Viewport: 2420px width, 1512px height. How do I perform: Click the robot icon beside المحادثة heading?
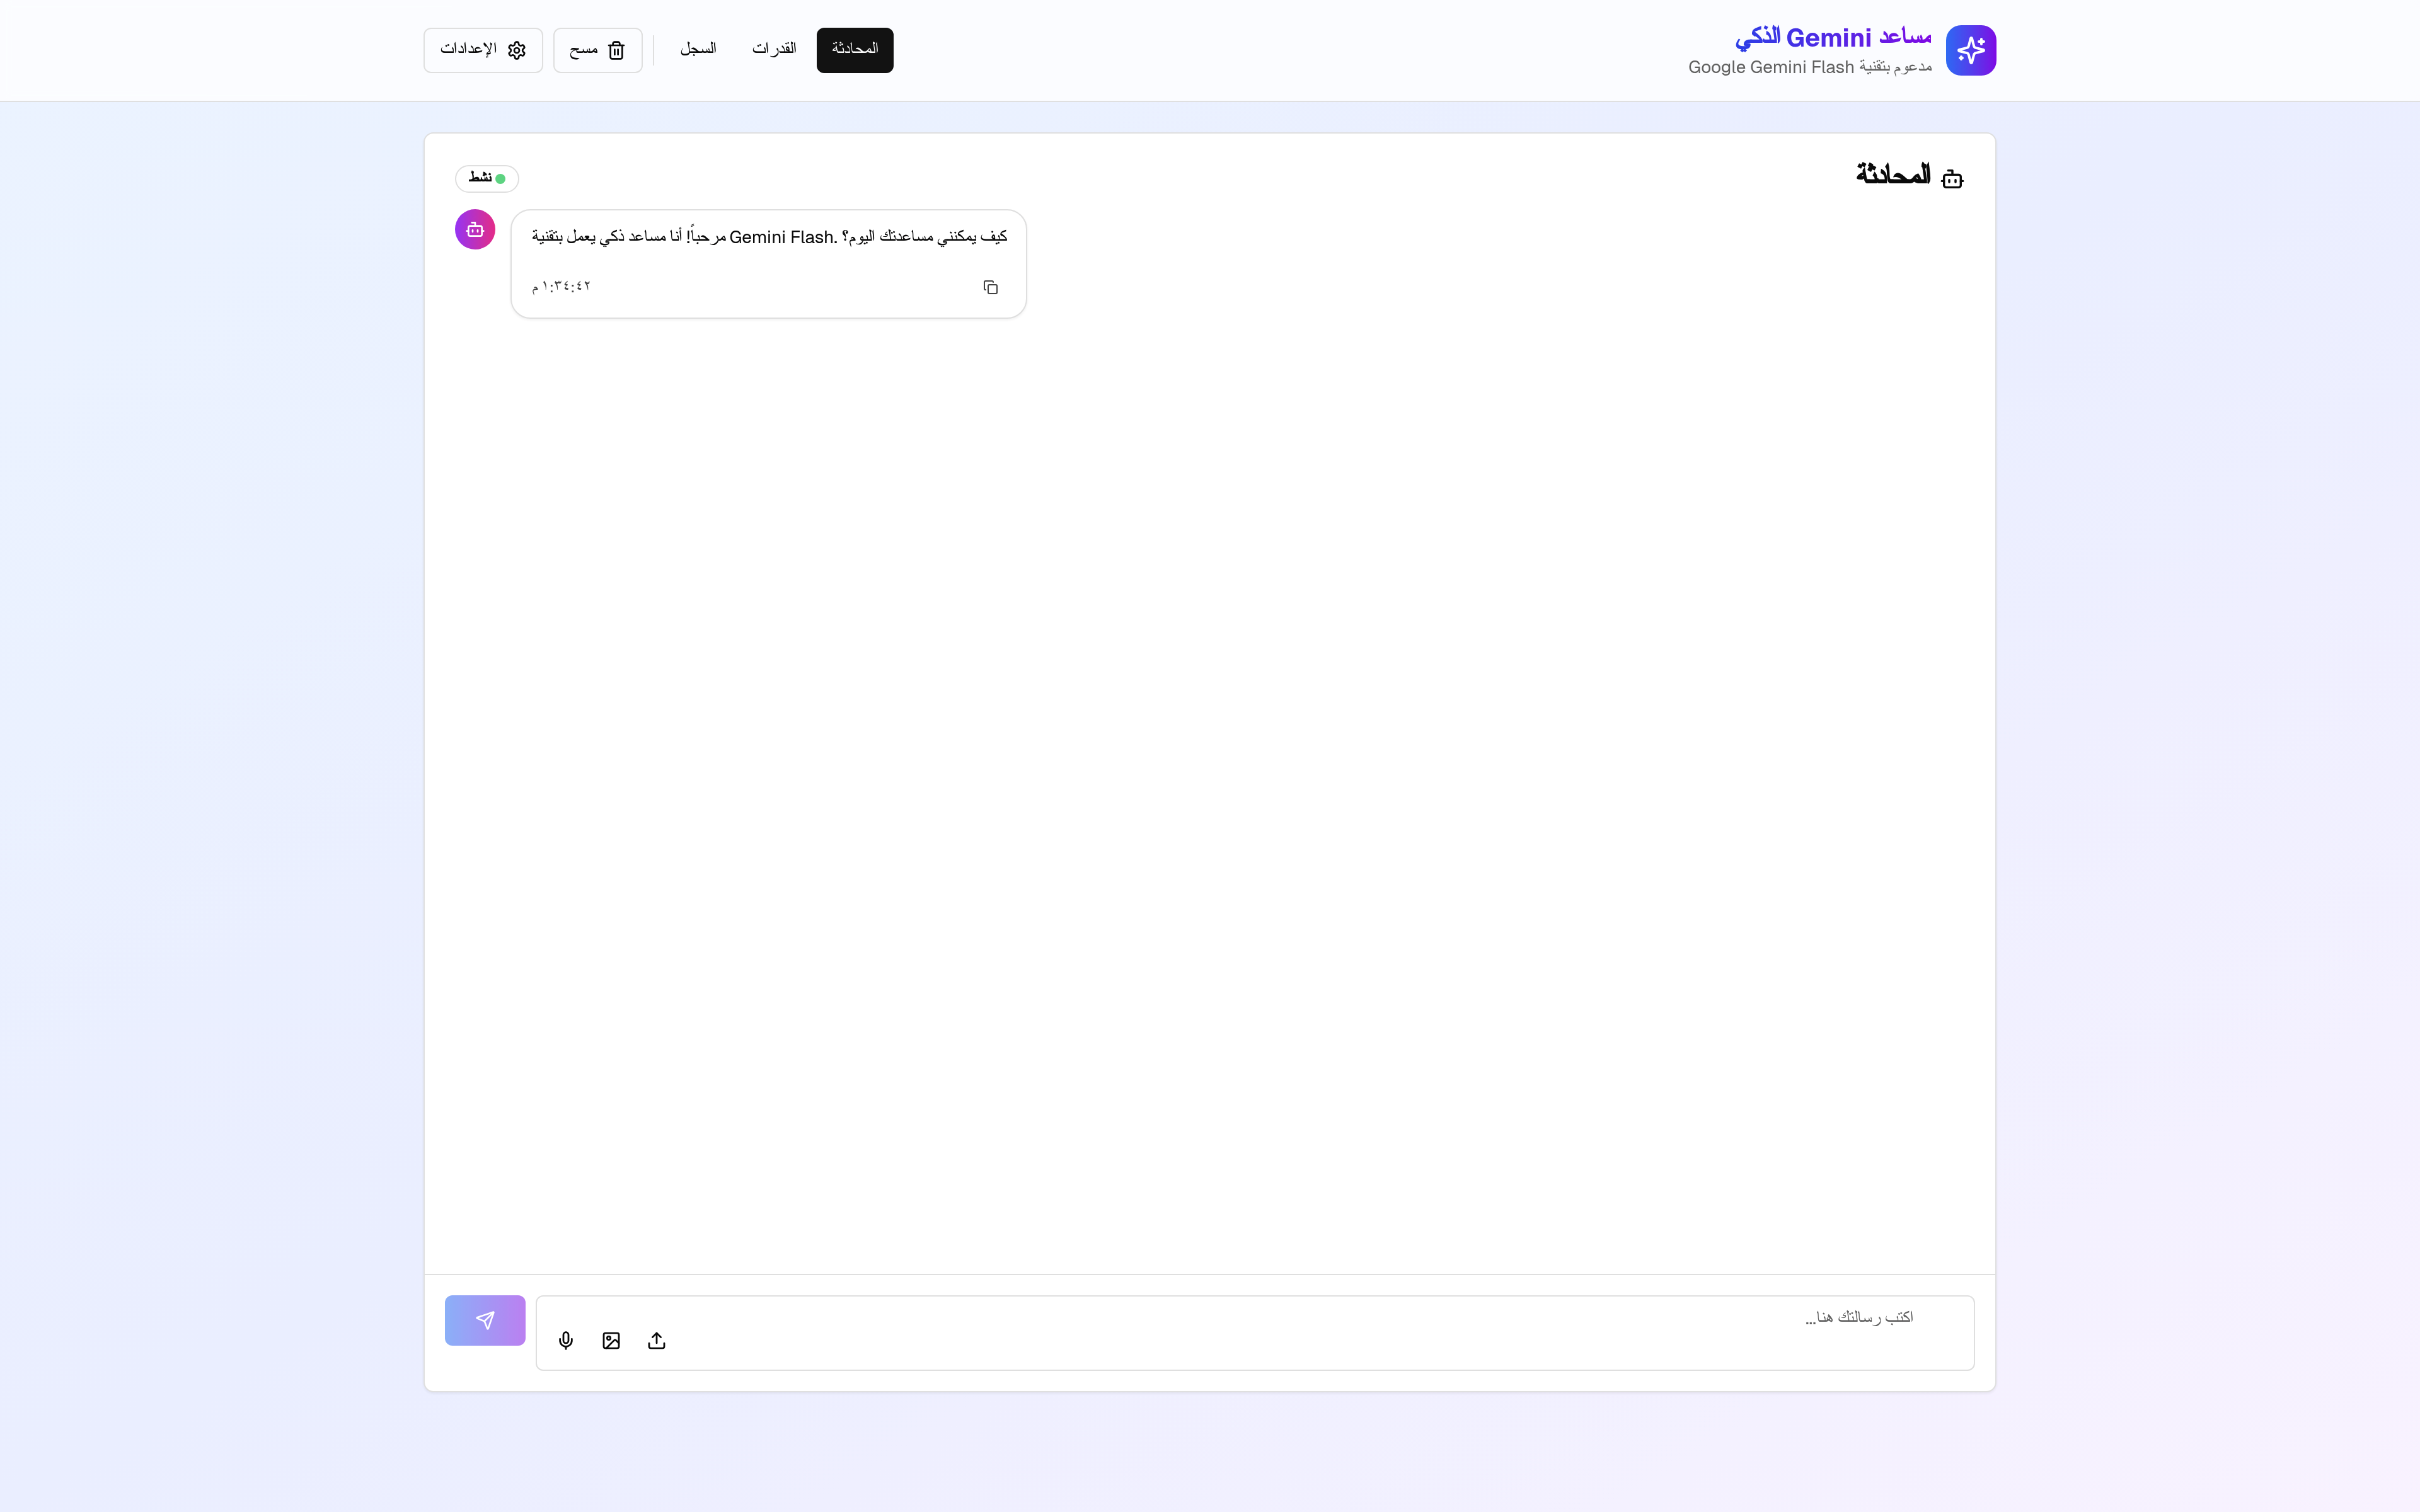[1952, 179]
